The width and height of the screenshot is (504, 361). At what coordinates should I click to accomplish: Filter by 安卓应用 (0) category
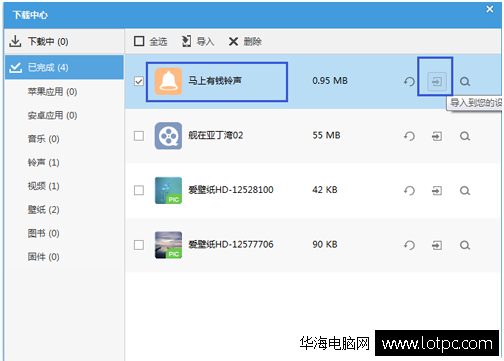coord(52,115)
